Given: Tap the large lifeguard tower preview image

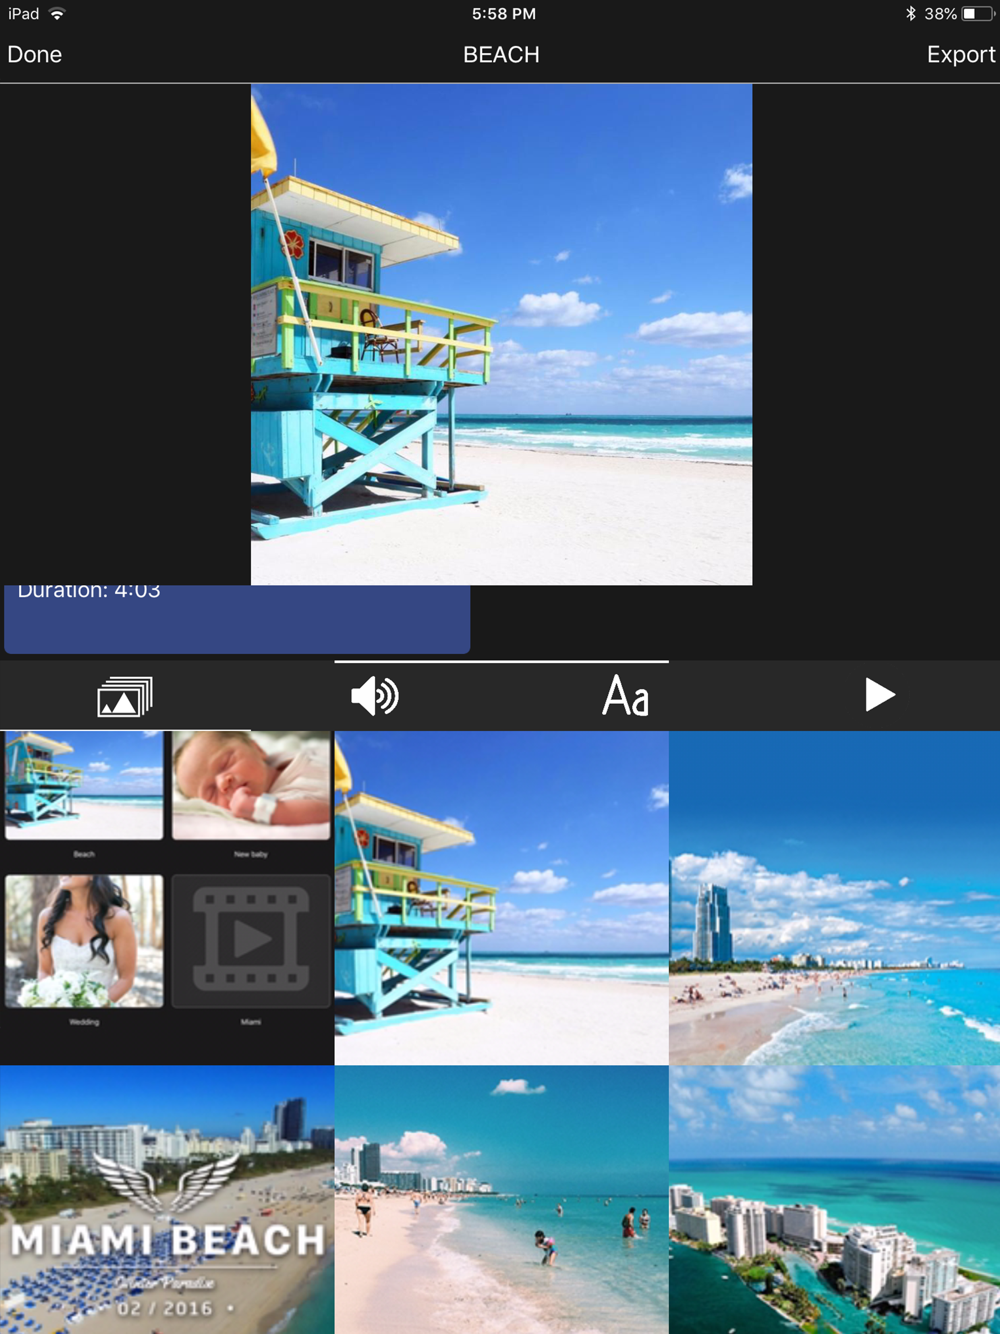Looking at the screenshot, I should [x=501, y=334].
